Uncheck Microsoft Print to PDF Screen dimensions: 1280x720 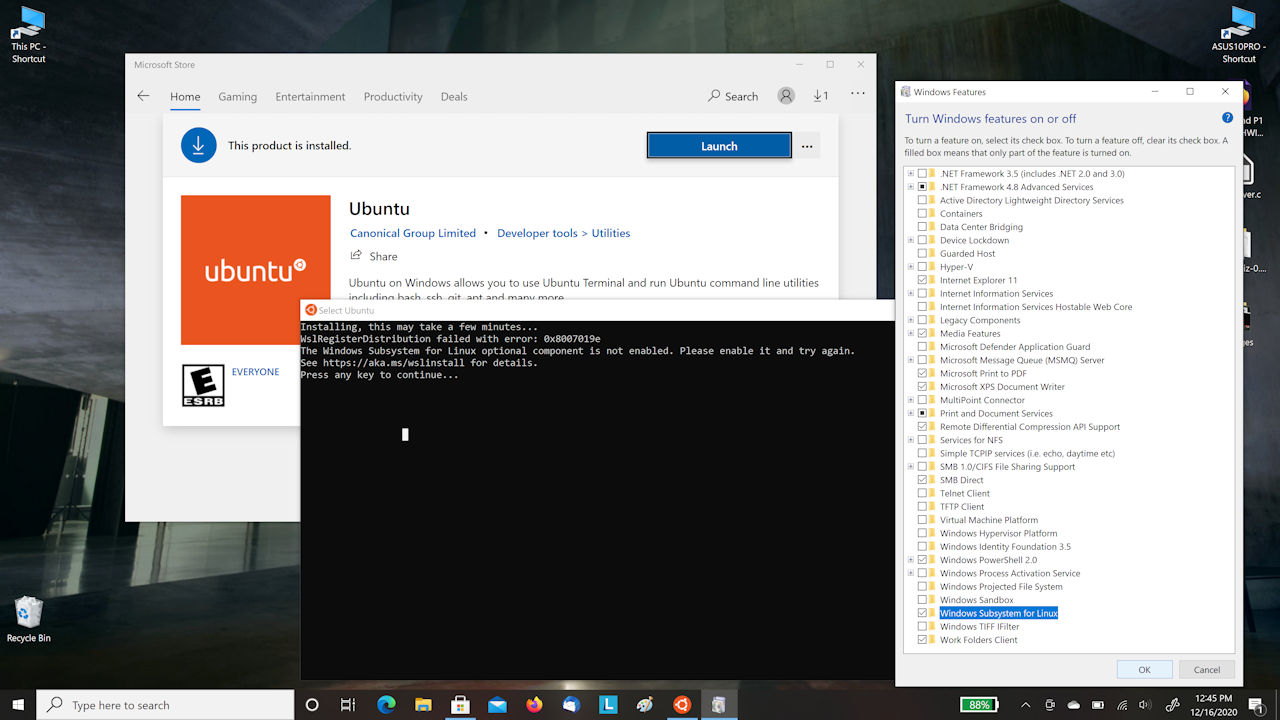point(922,374)
